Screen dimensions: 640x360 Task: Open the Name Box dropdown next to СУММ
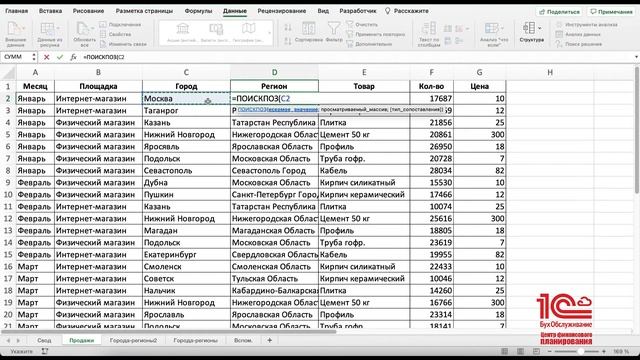point(34,57)
